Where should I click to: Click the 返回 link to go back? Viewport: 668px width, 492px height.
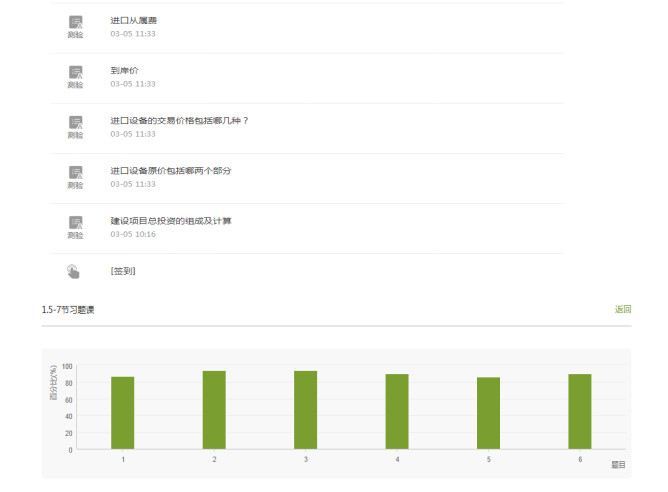click(622, 310)
